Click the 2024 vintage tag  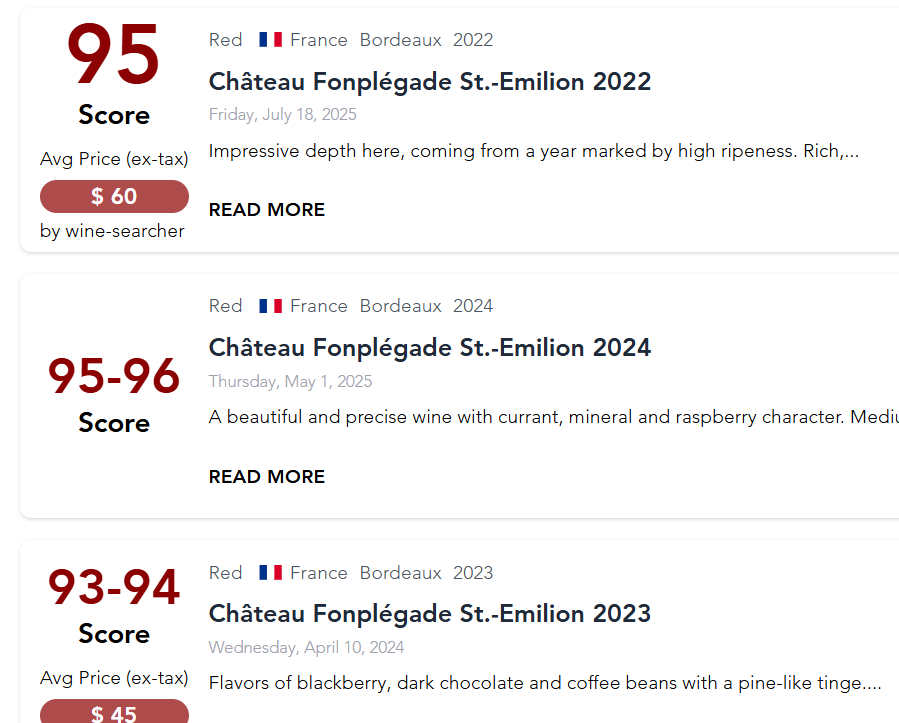pos(473,306)
